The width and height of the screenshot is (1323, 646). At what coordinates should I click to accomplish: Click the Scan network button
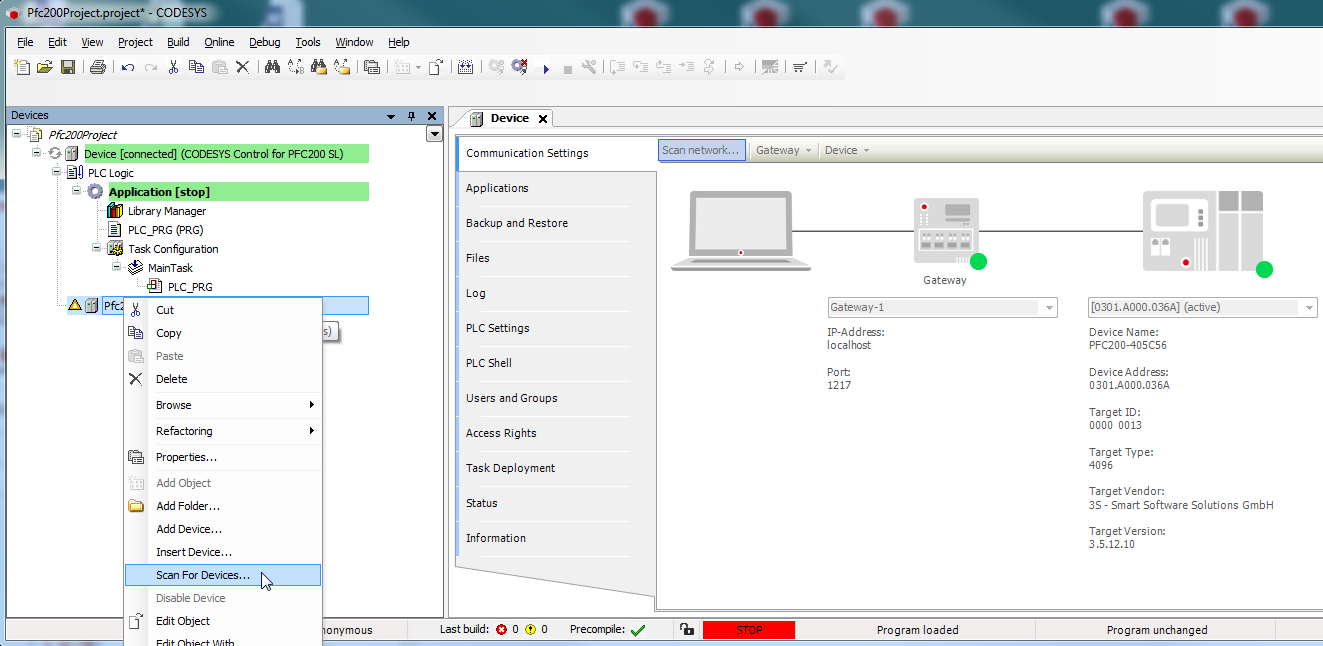701,150
